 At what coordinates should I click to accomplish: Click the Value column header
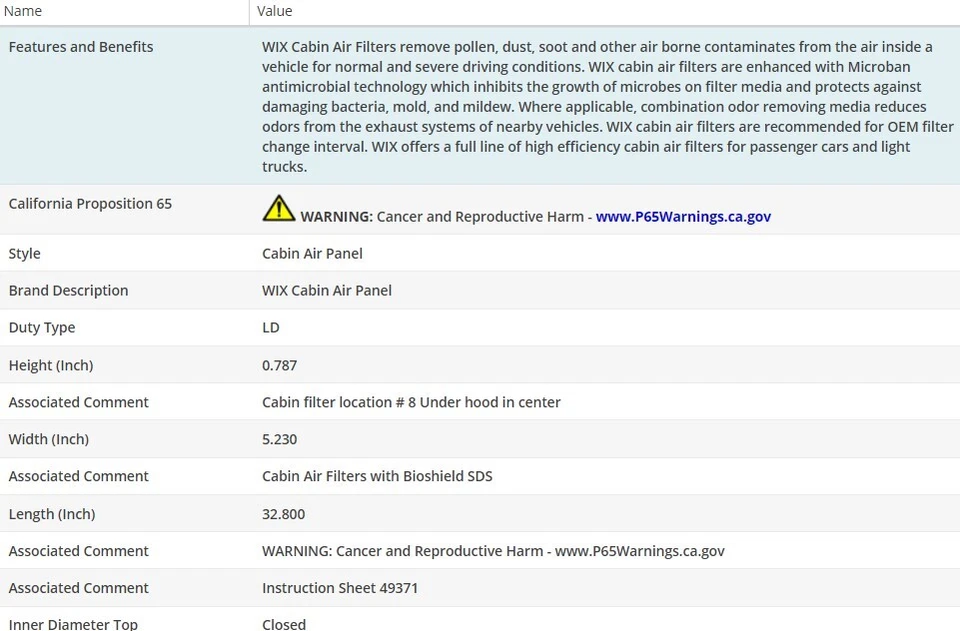pos(275,11)
